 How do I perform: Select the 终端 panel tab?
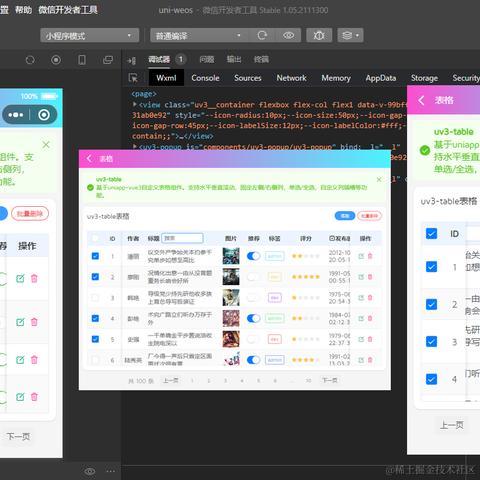261,59
